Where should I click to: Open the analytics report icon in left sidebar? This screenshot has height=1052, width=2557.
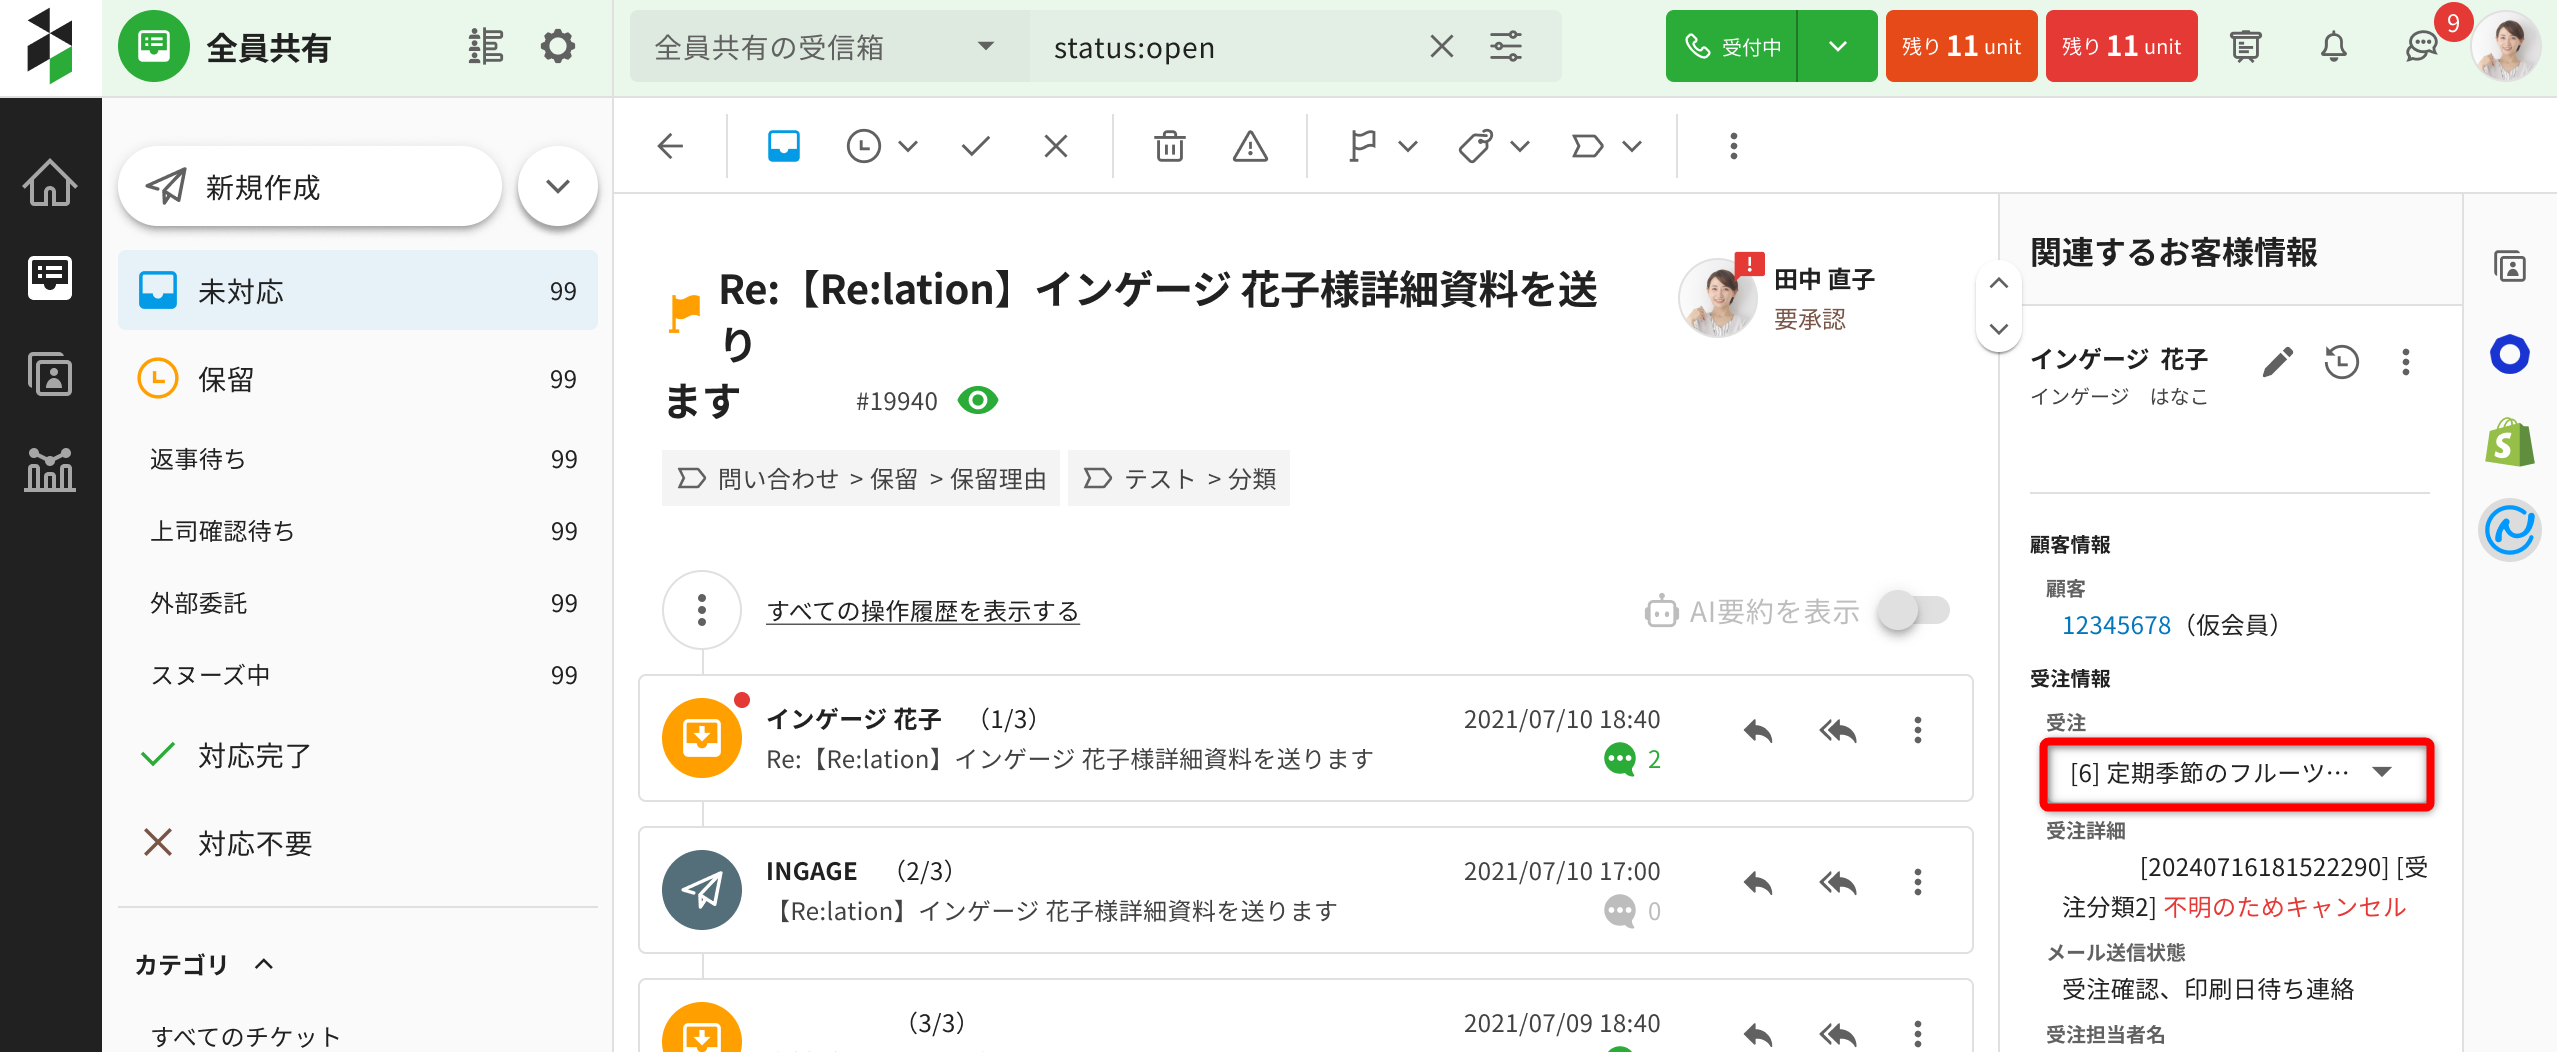pyautogui.click(x=49, y=469)
